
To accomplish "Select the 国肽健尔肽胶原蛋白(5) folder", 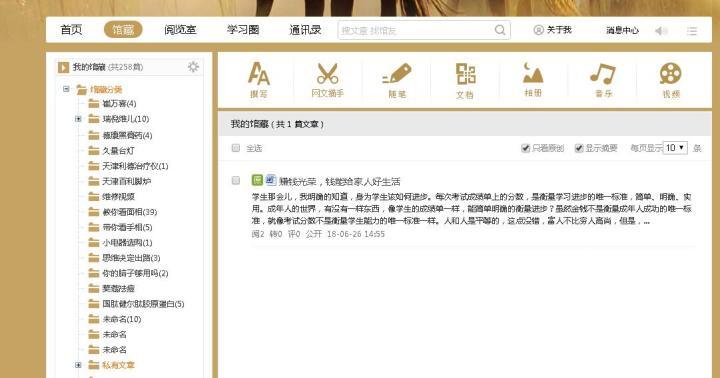I will point(143,304).
